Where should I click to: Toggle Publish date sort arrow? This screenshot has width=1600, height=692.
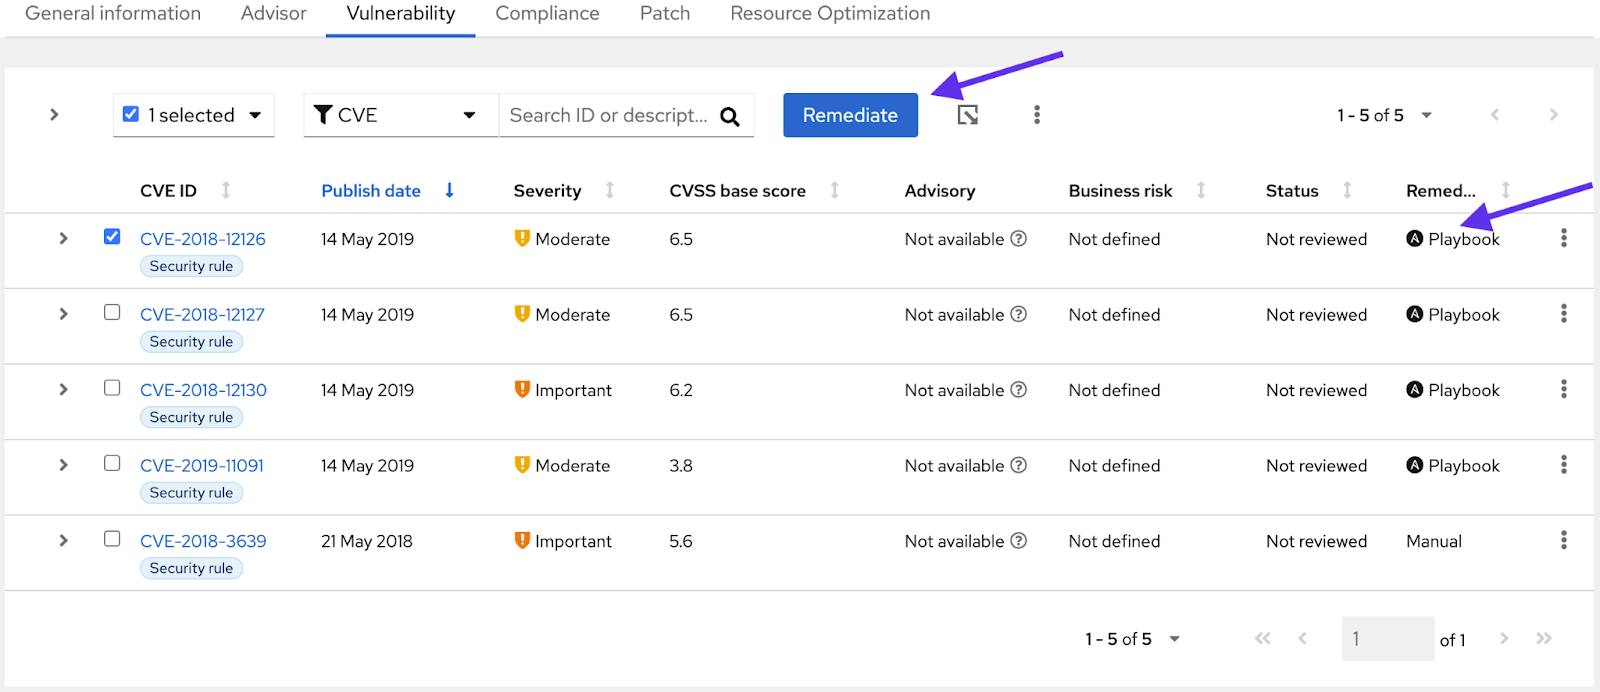coord(449,190)
